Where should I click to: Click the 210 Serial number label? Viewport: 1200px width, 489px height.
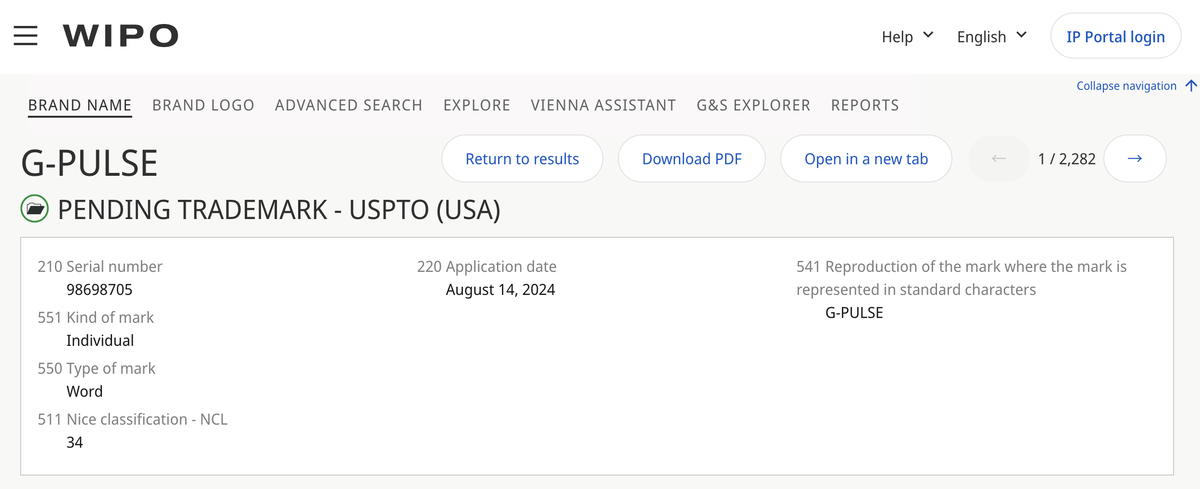(x=100, y=266)
